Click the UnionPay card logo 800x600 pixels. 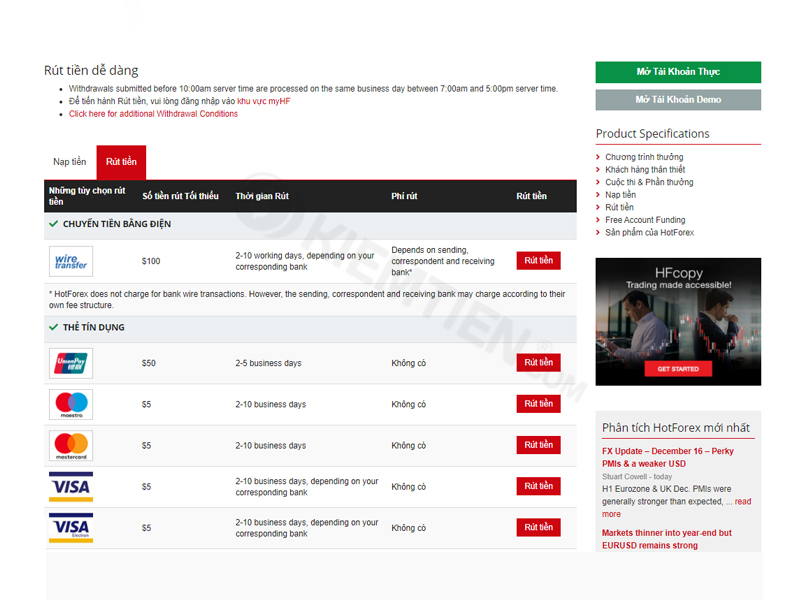coord(71,363)
